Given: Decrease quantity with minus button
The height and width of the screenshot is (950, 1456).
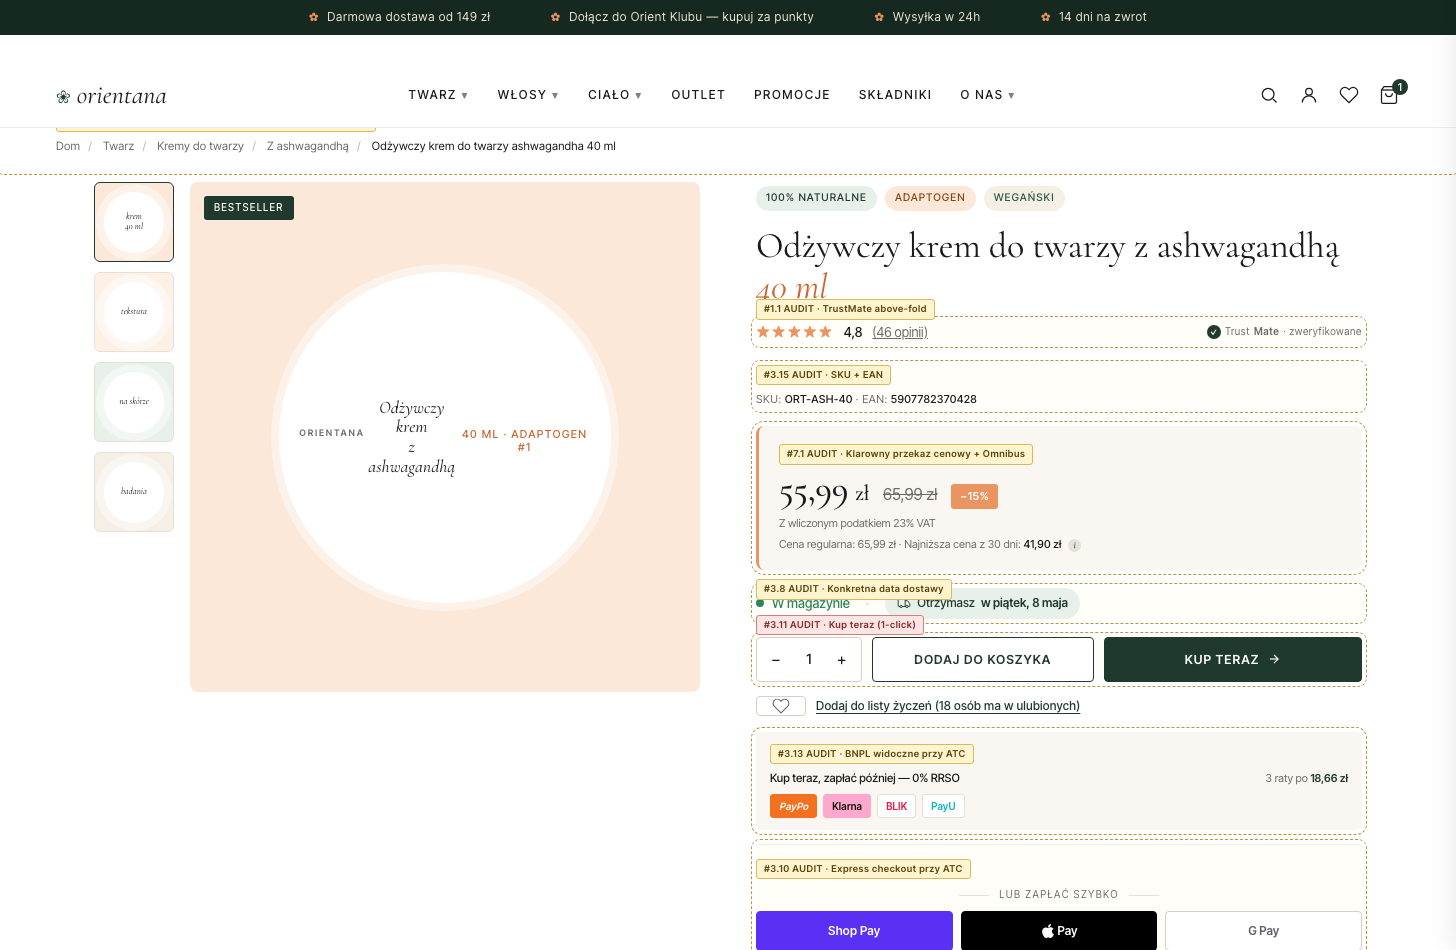Looking at the screenshot, I should [776, 660].
